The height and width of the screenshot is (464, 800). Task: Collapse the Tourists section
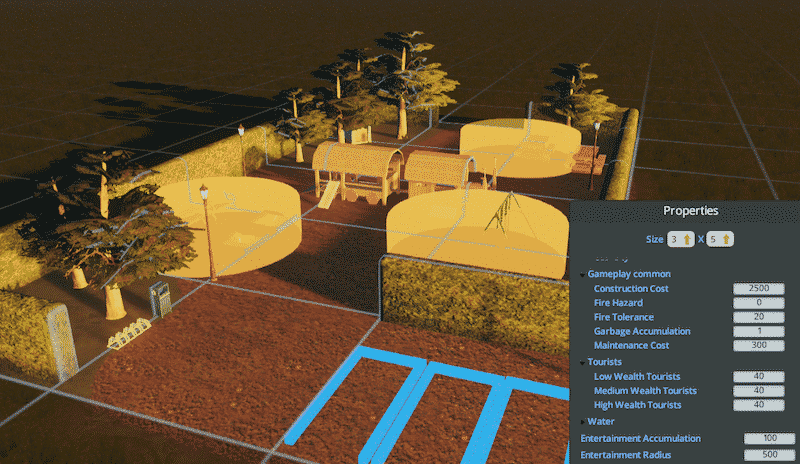pyautogui.click(x=583, y=362)
